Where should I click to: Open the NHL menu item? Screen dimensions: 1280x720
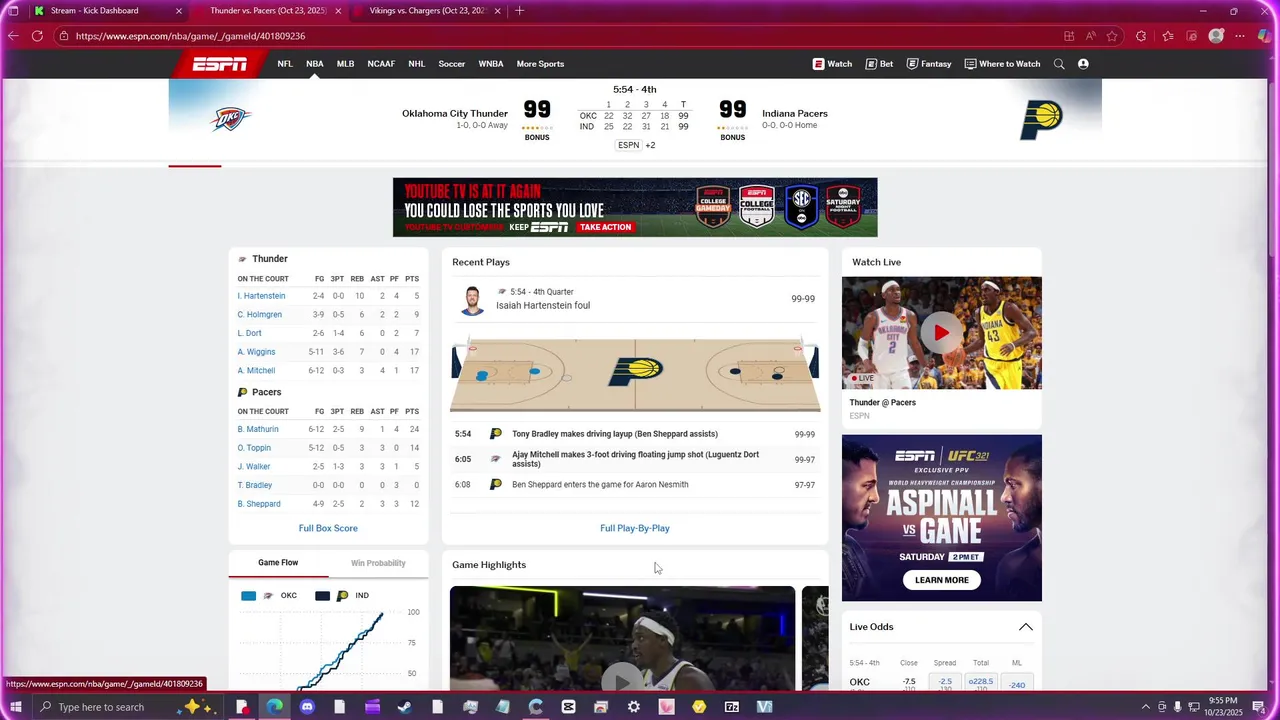click(x=417, y=64)
